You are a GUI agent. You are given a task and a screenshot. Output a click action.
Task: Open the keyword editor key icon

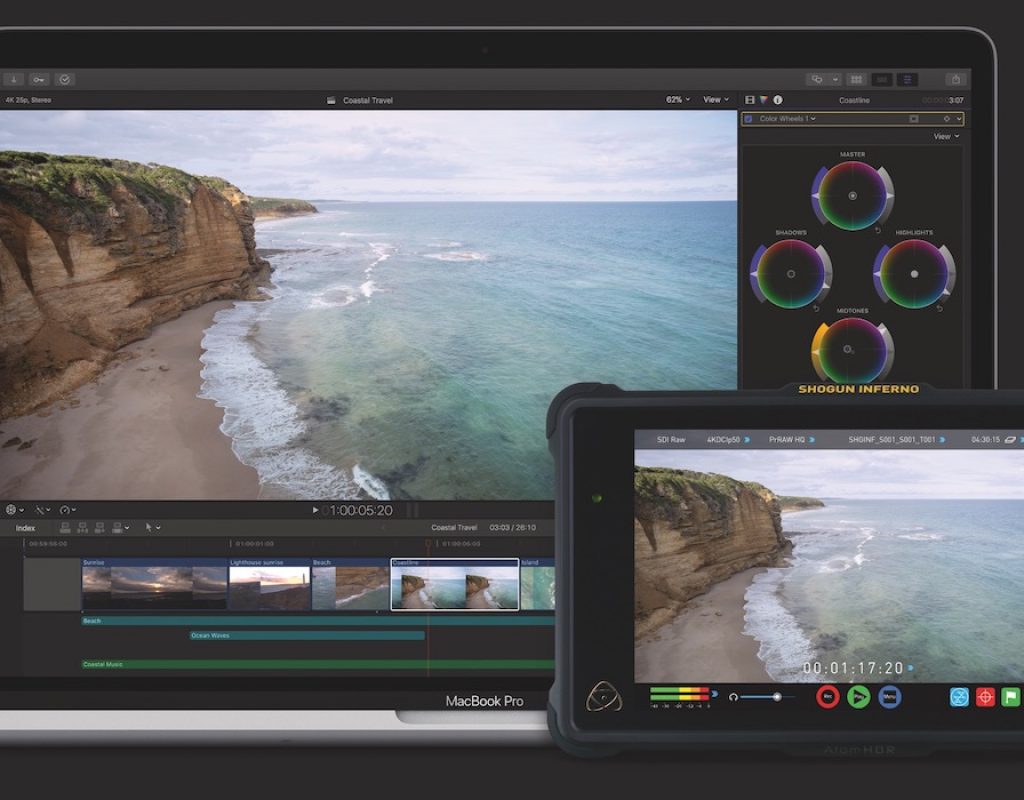click(x=39, y=80)
